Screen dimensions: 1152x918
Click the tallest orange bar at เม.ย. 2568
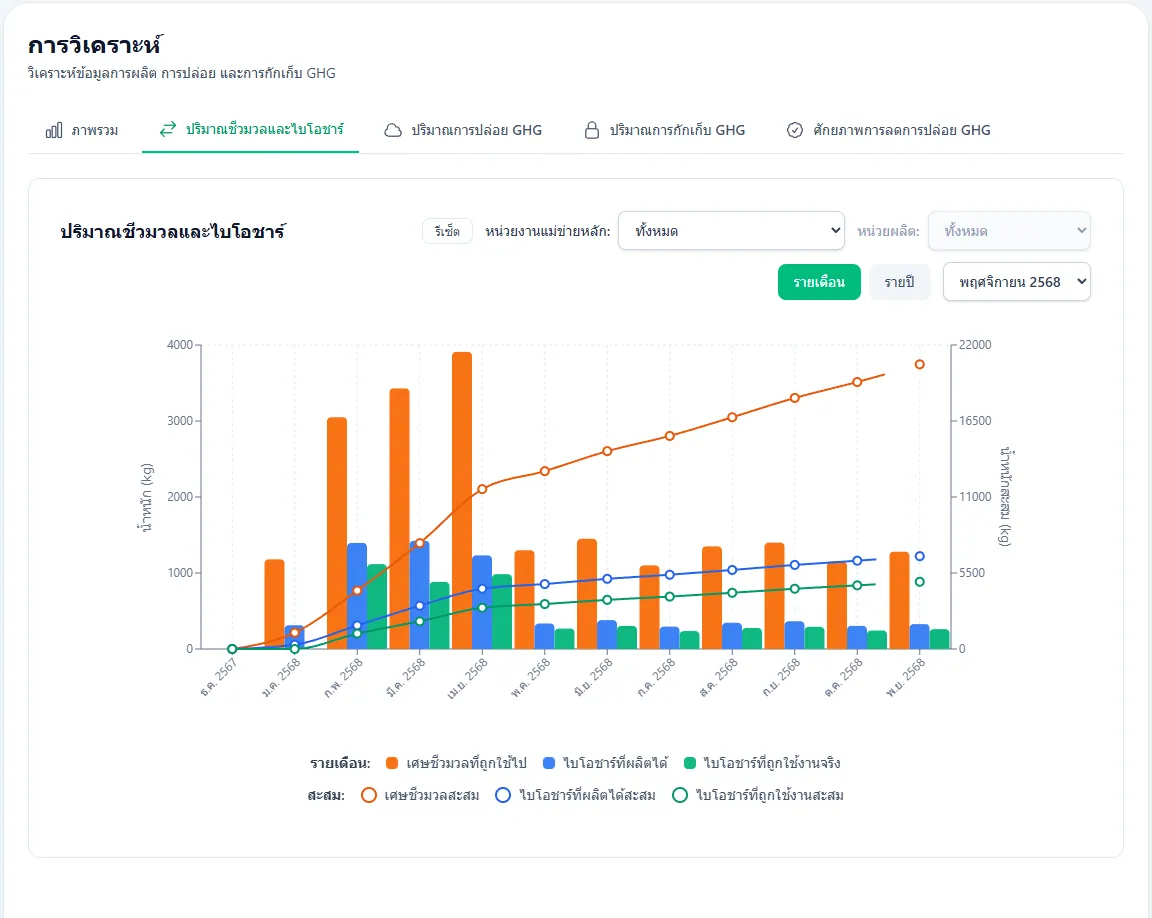[x=462, y=500]
